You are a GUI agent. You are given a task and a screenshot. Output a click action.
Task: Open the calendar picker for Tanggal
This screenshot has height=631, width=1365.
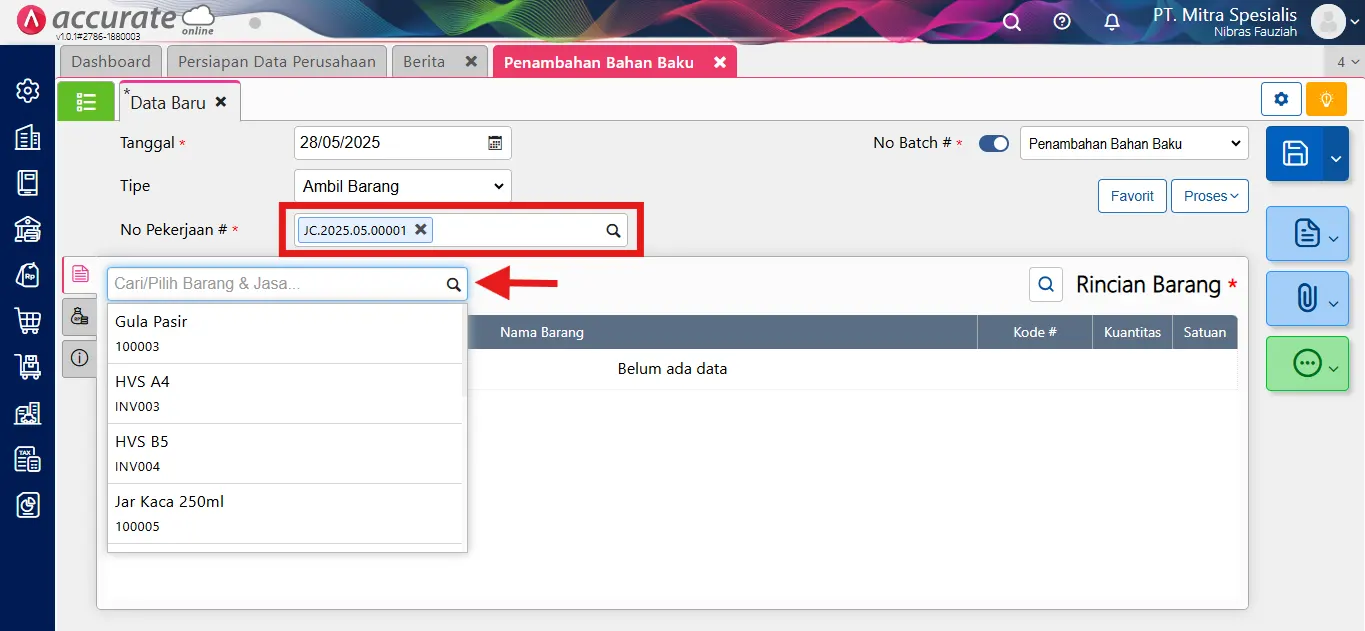[x=495, y=143]
